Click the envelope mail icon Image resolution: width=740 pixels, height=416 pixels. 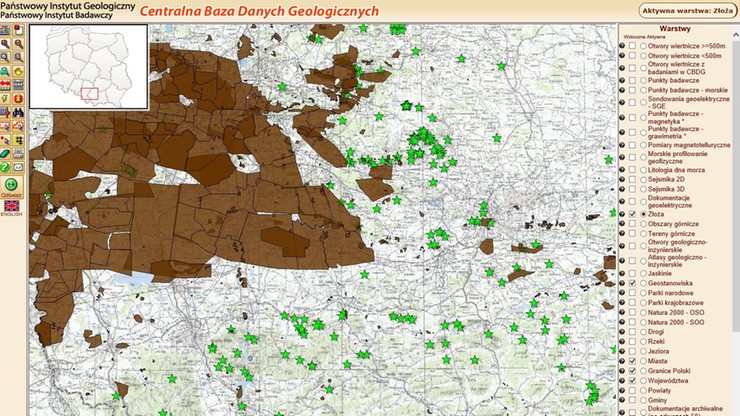(x=18, y=167)
